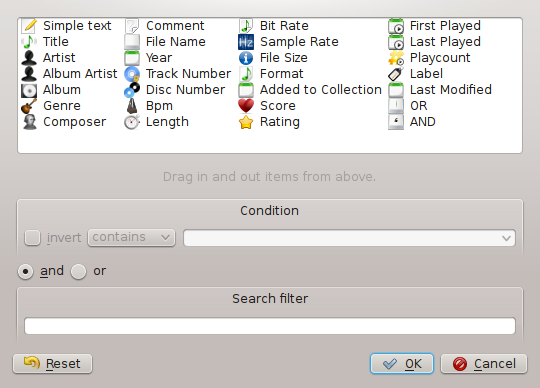Select the Label tag icon
540x388 pixels.
(x=396, y=74)
